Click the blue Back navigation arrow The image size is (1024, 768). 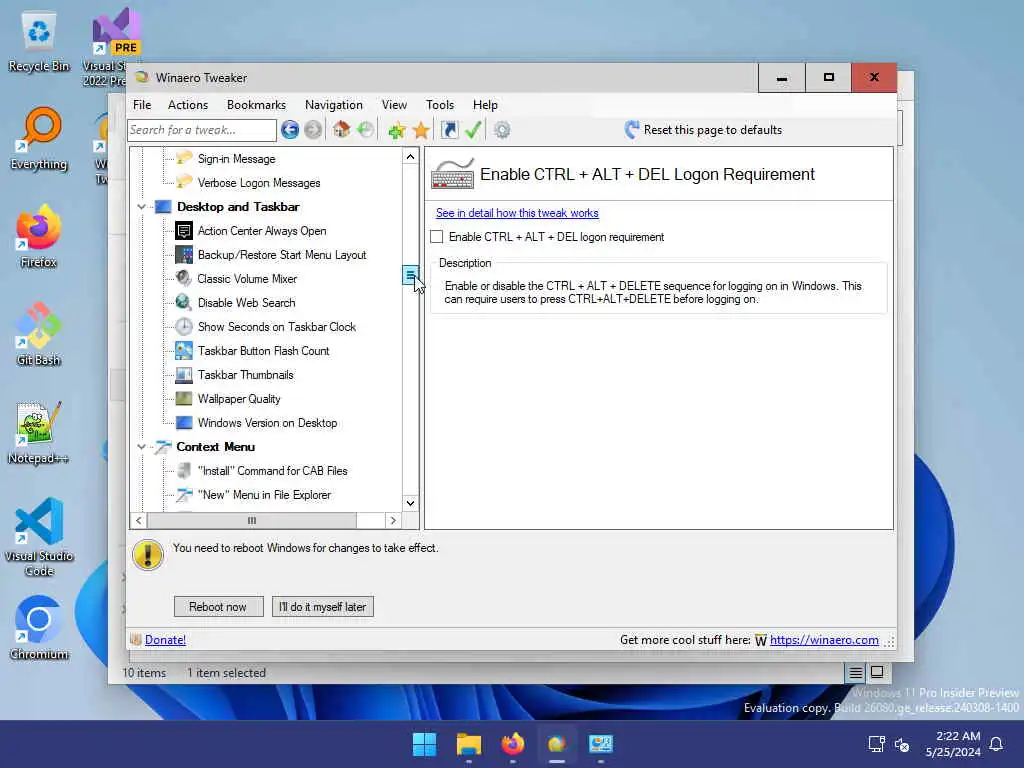[290, 130]
